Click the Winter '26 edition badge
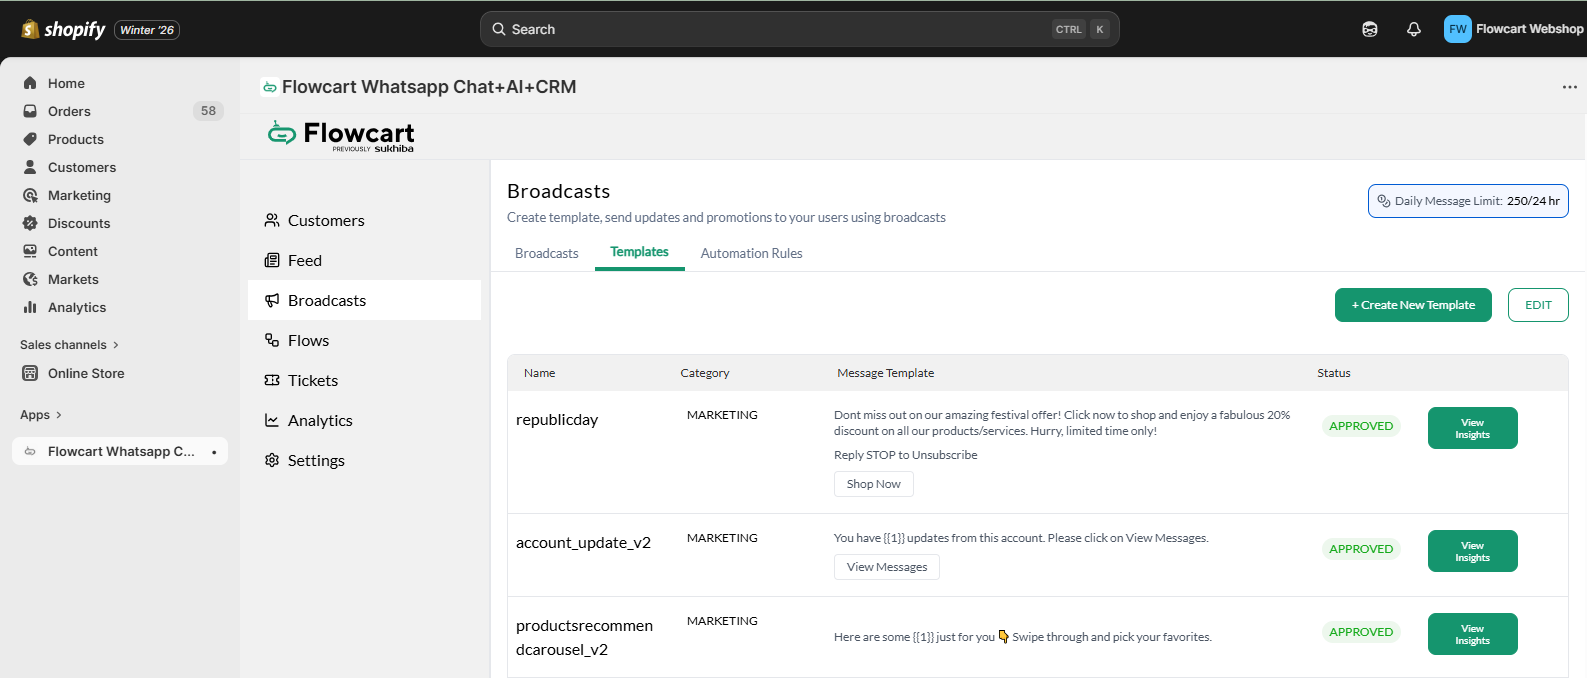1587x678 pixels. pyautogui.click(x=147, y=30)
